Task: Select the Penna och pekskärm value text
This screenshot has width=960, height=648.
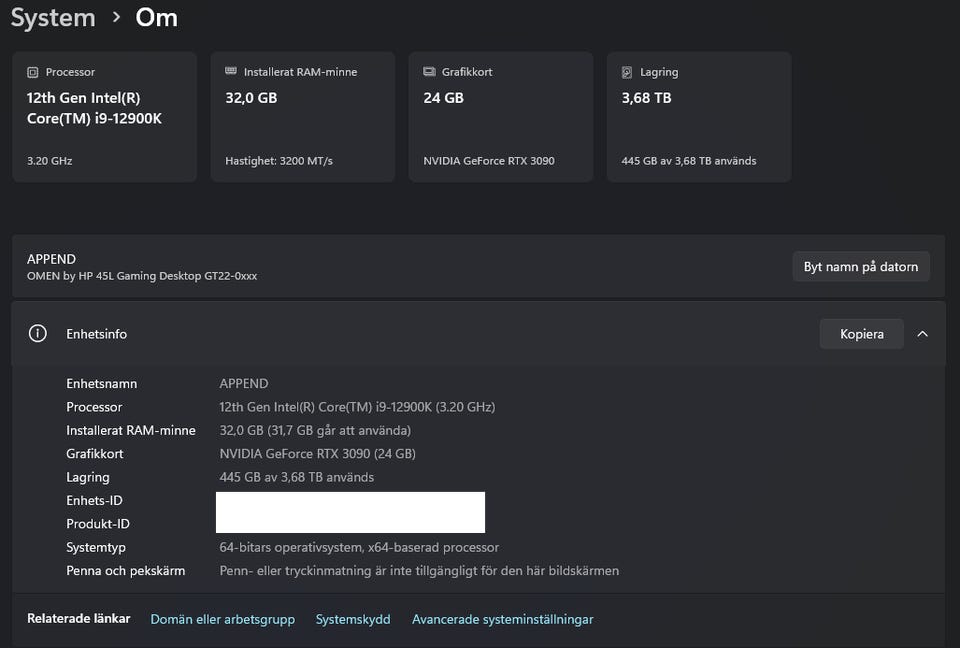Action: pos(419,571)
